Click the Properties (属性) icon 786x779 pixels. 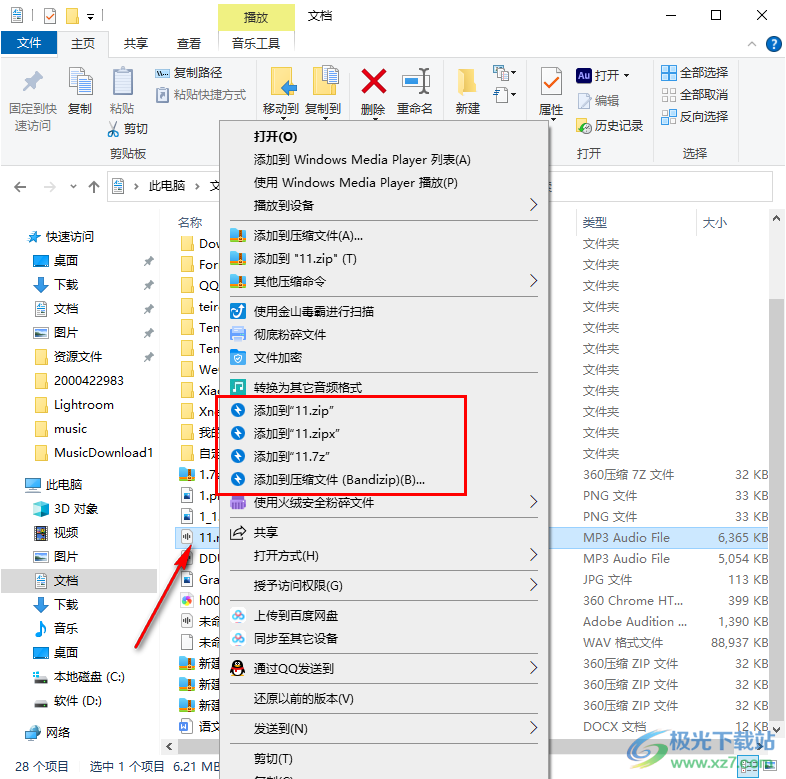tap(551, 81)
